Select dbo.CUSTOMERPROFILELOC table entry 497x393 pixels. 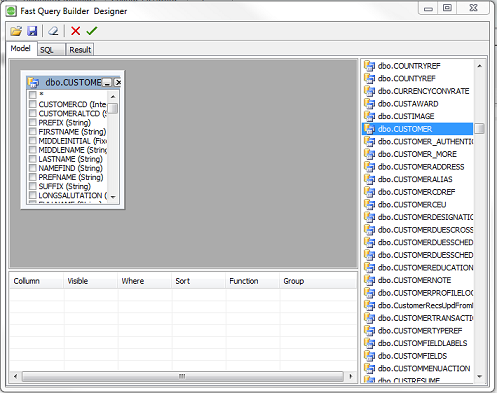[x=418, y=293]
